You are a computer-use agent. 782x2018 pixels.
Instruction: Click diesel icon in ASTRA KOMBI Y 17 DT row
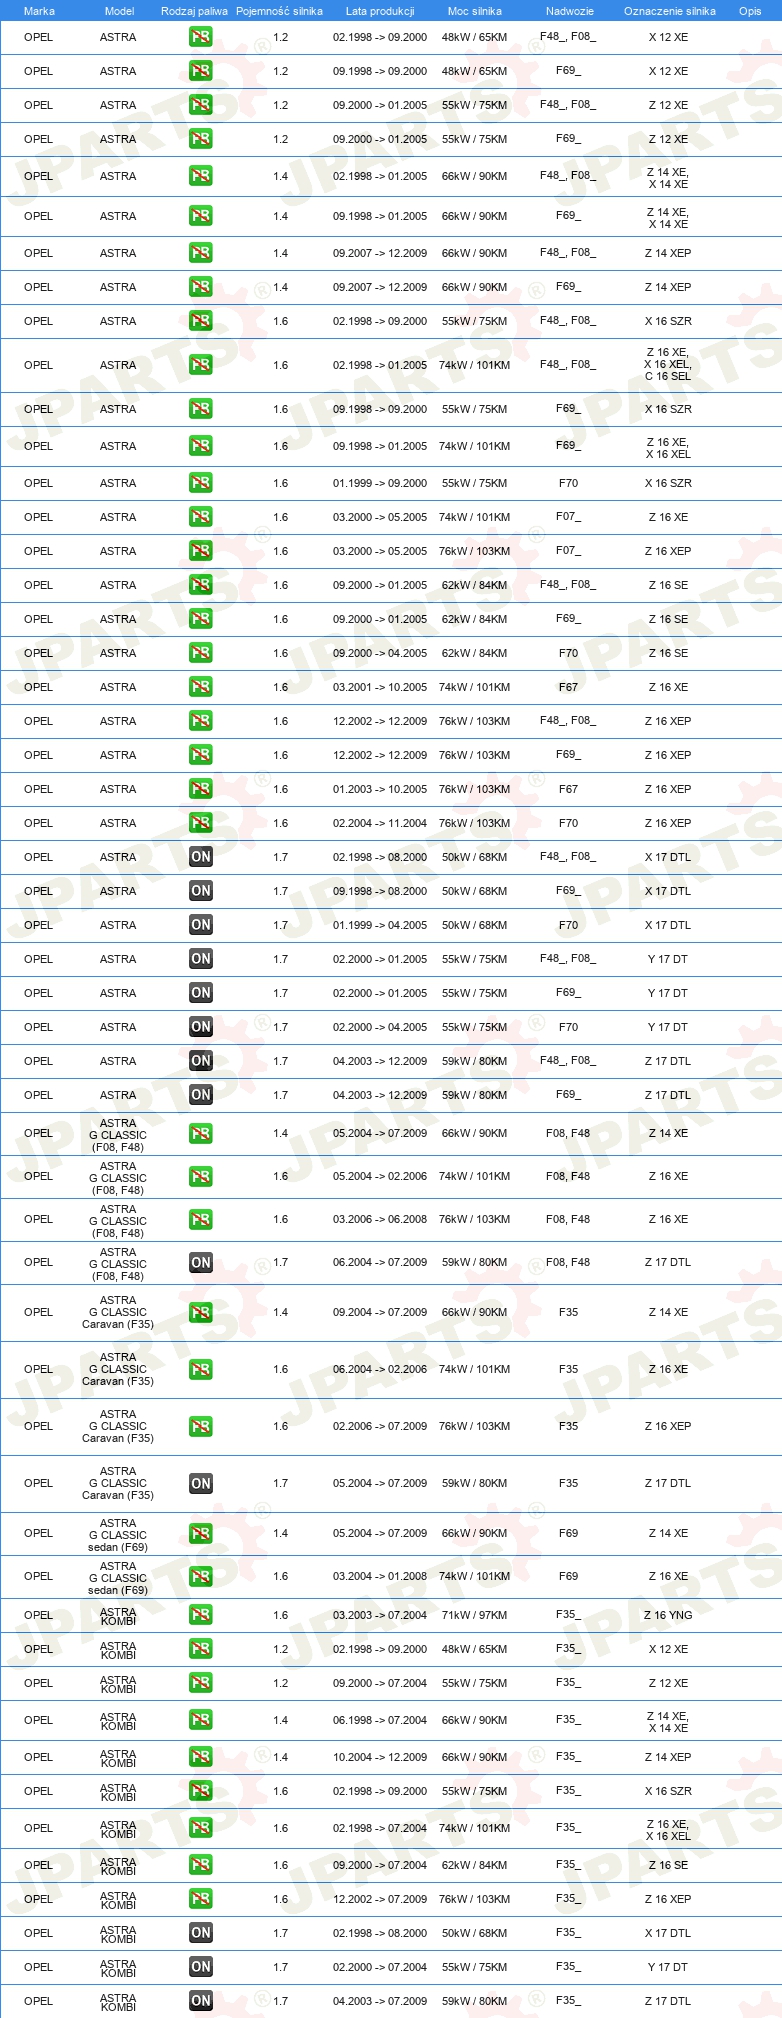point(201,1967)
